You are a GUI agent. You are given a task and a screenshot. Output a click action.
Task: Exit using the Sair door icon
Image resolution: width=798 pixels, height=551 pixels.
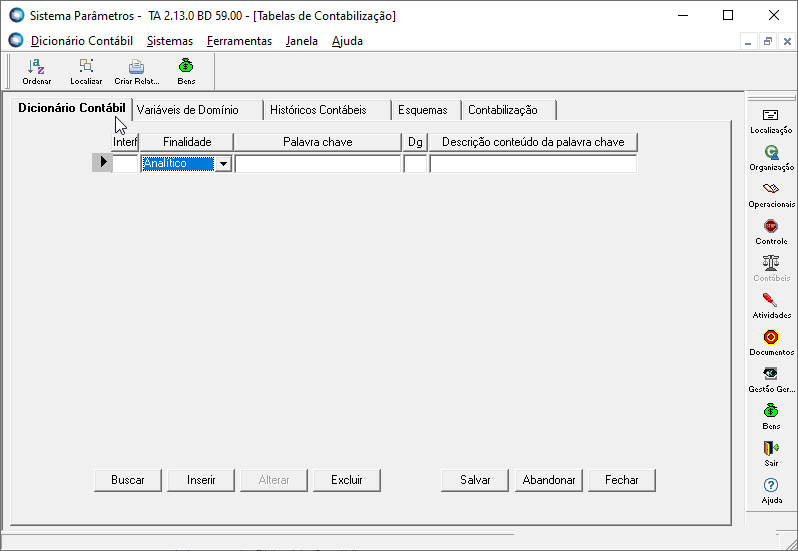tap(771, 454)
